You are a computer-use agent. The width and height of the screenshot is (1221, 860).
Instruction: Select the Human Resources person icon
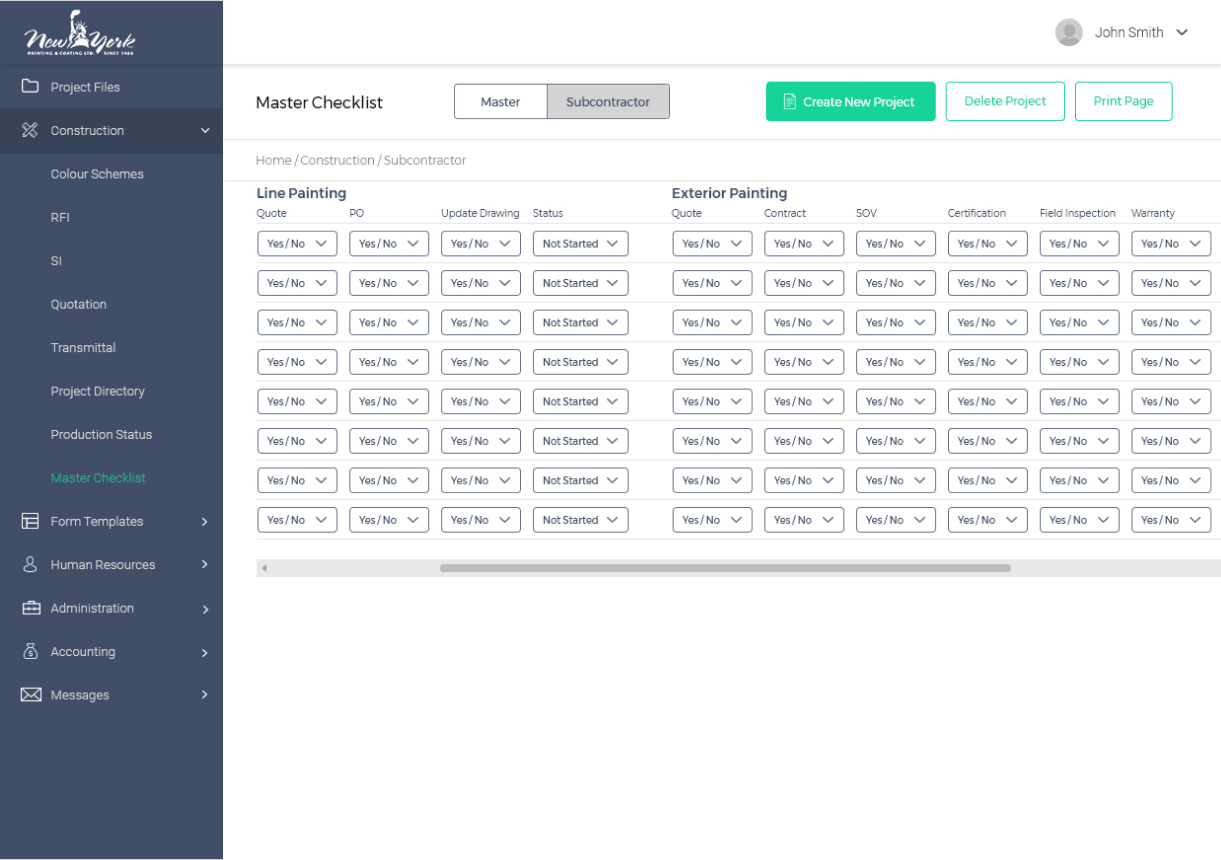[x=27, y=564]
